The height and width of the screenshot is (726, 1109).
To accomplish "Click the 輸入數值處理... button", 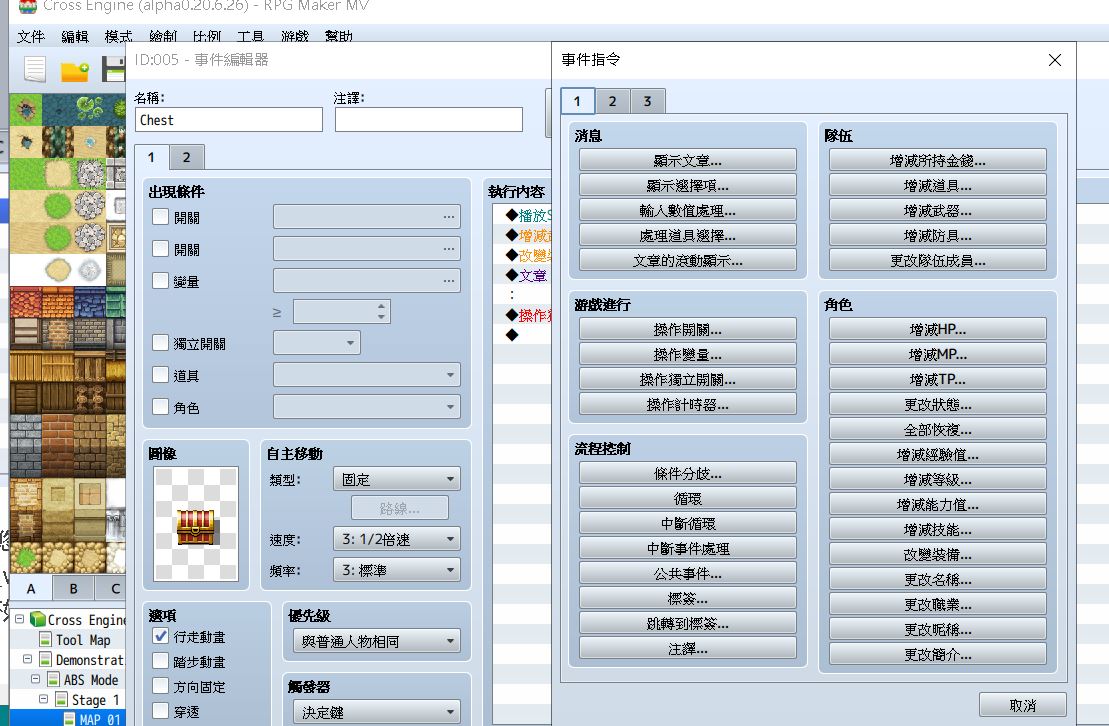I will click(687, 210).
